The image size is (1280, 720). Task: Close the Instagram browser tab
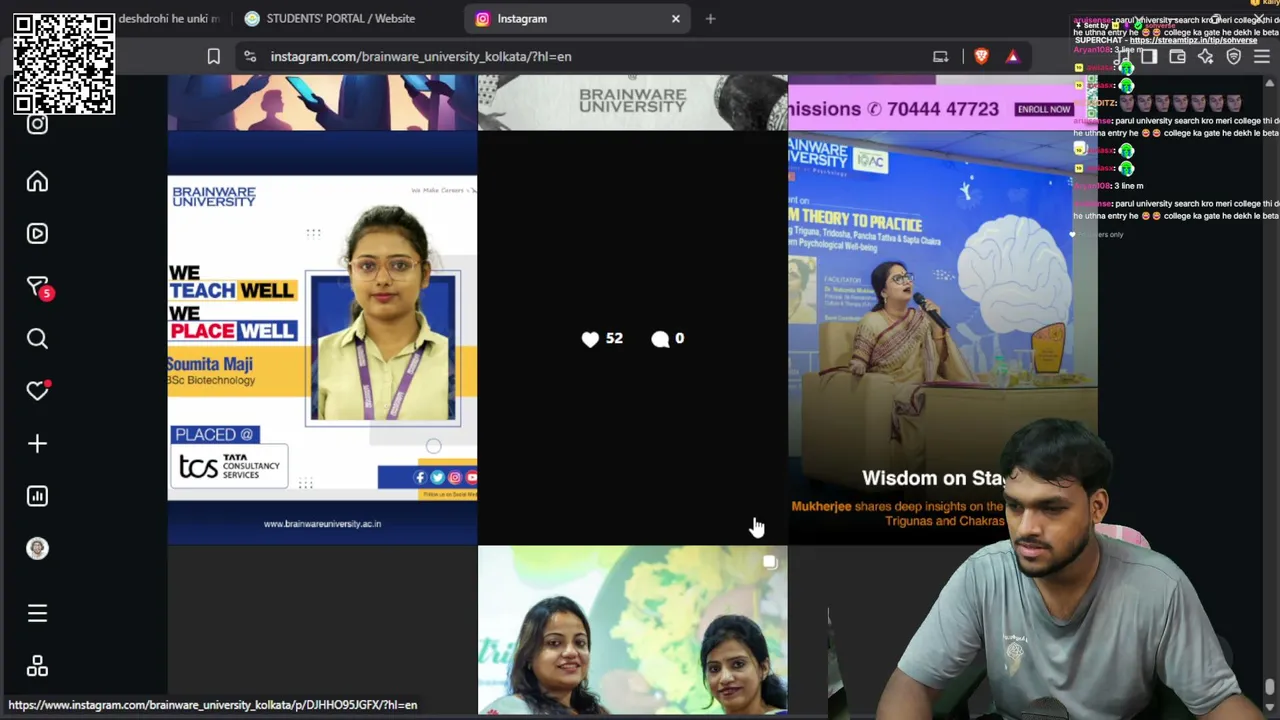coord(676,18)
